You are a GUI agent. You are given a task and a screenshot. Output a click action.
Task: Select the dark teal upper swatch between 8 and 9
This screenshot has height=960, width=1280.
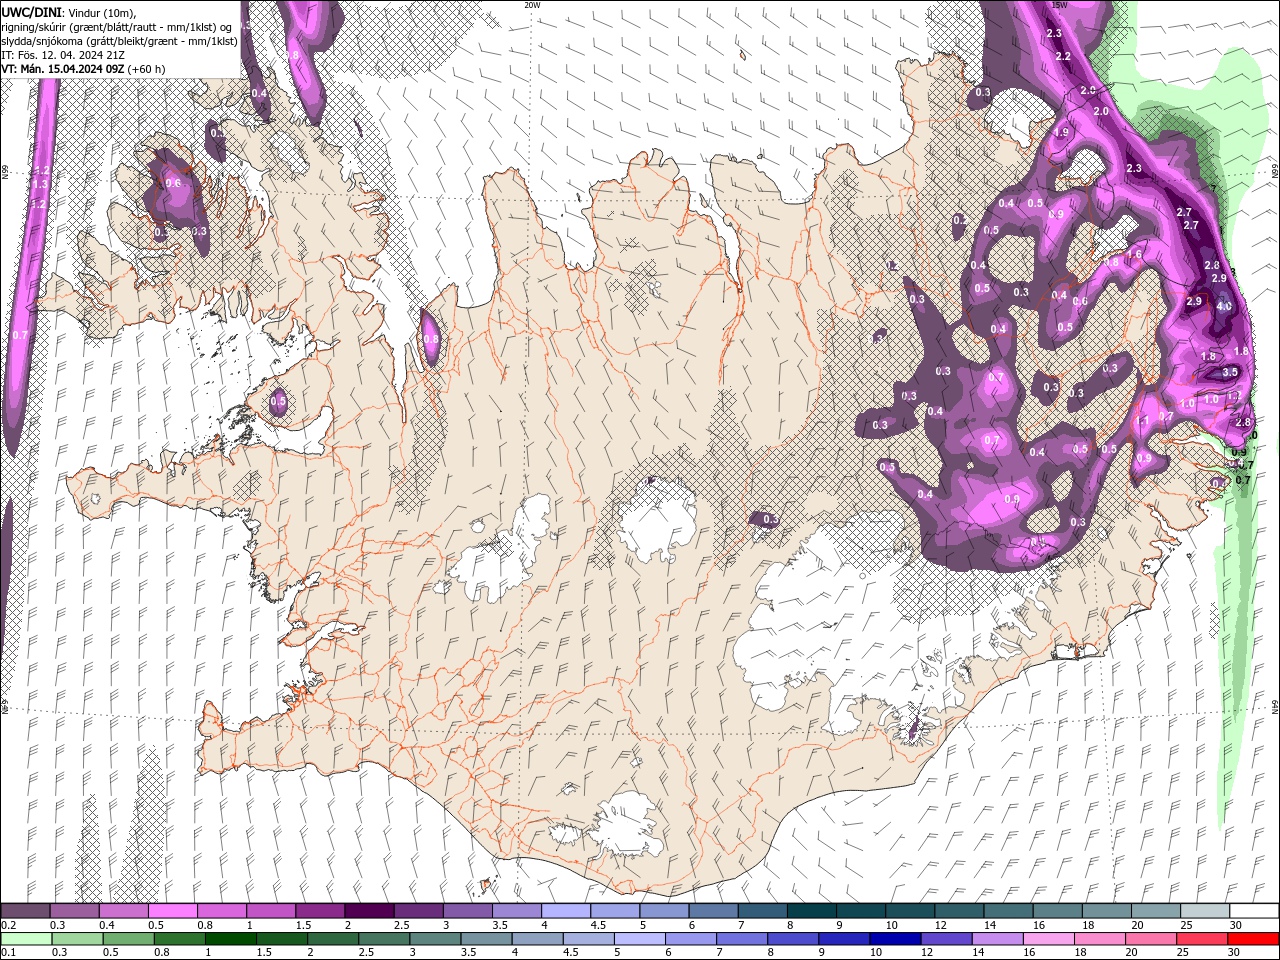[x=811, y=911]
